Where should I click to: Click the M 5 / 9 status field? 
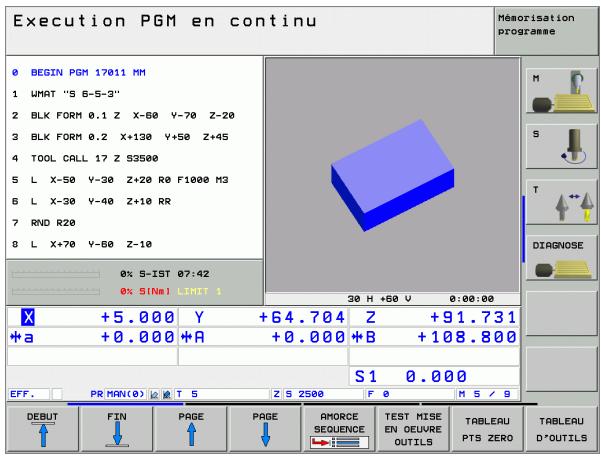coord(487,394)
